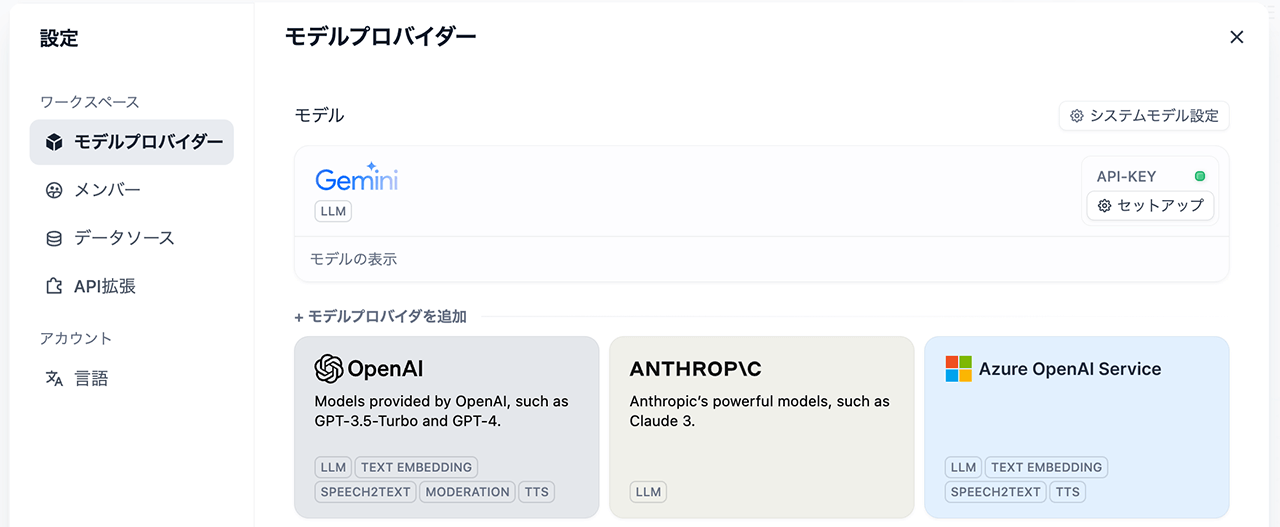Expand the モデルプロバイダを追加 section
The width and height of the screenshot is (1280, 527).
[380, 316]
